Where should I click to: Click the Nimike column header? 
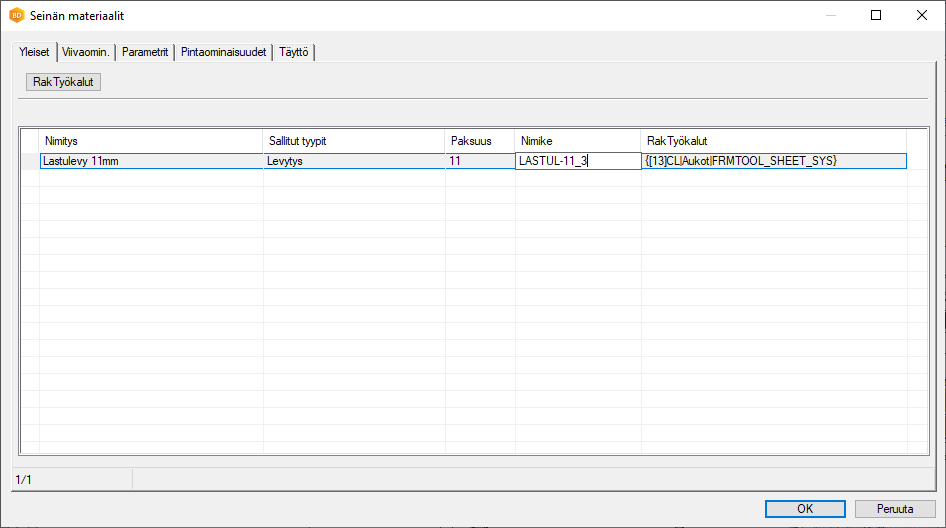click(577, 141)
